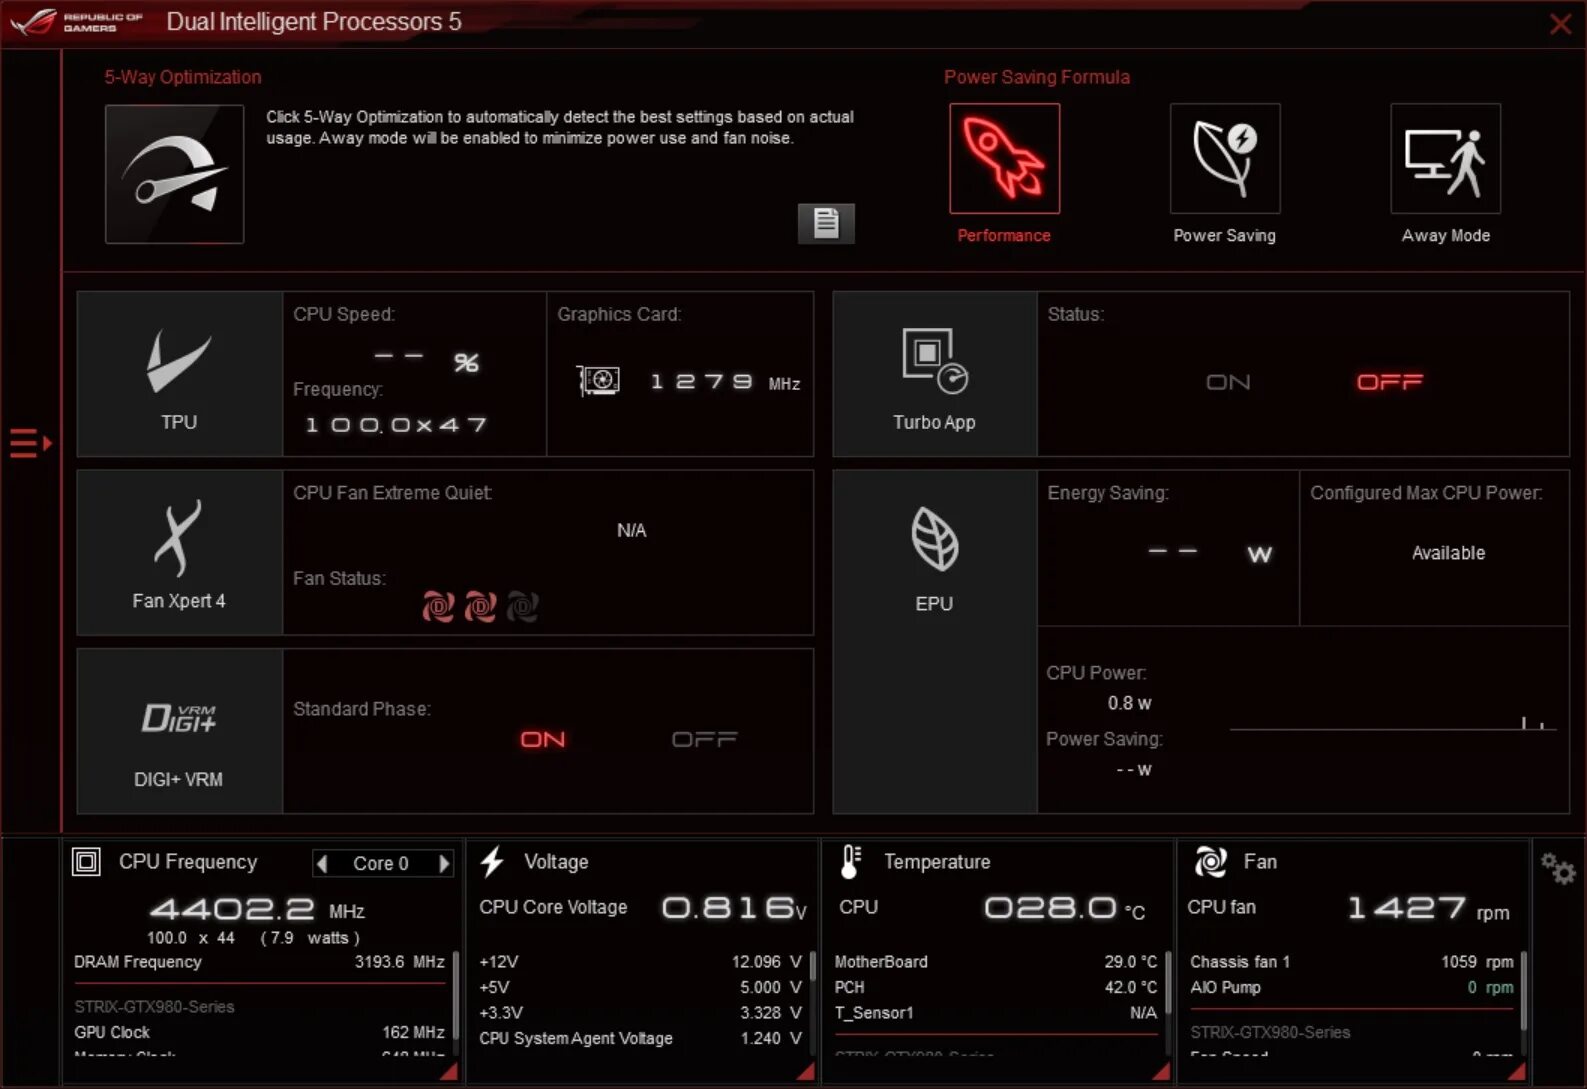Click the CPU Frequency panel scrollbar
1587x1089 pixels.
click(456, 997)
